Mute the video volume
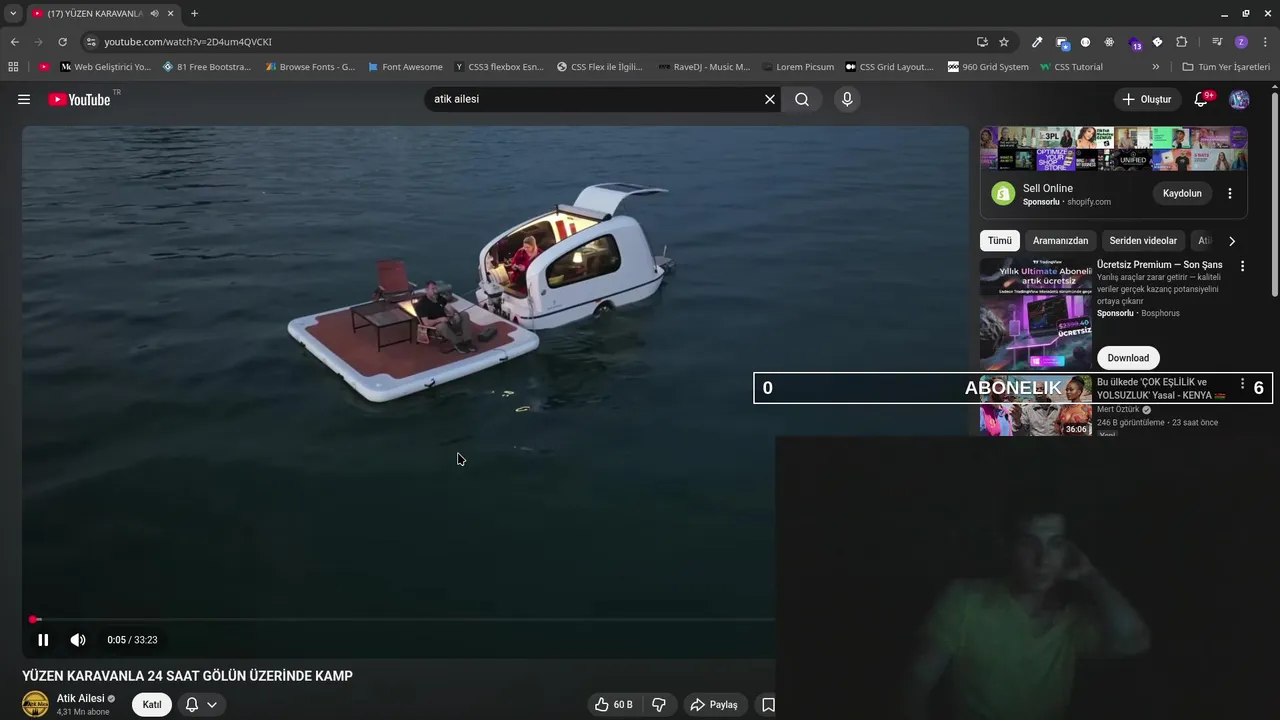The width and height of the screenshot is (1280, 720). click(x=78, y=640)
